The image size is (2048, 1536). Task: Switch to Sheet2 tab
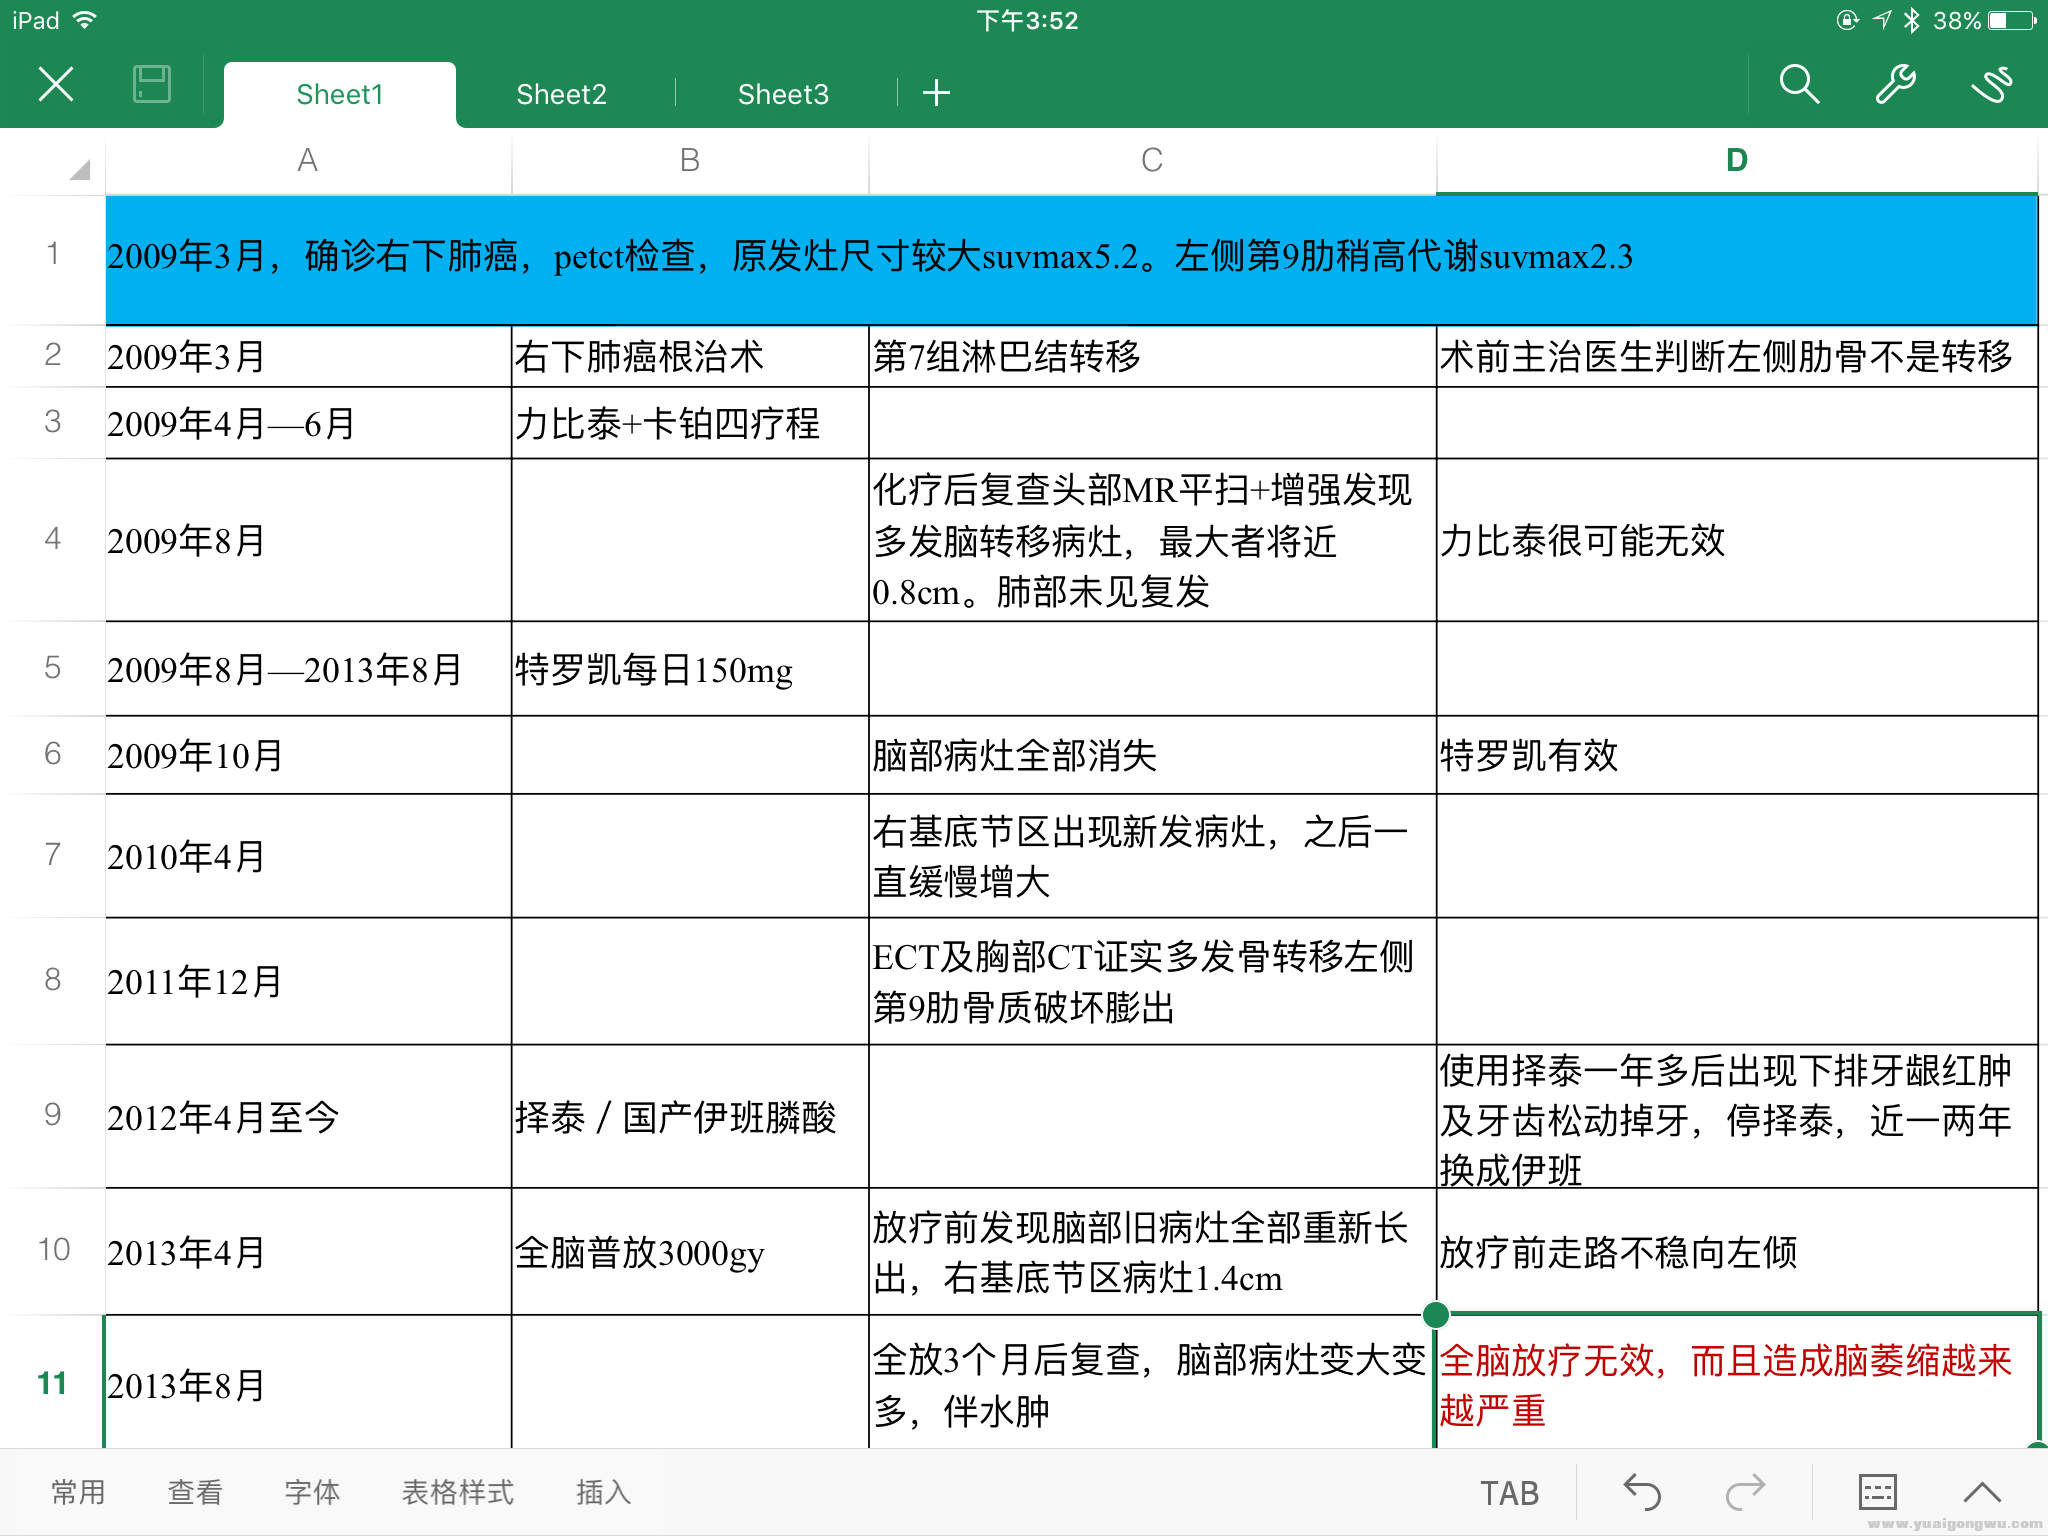(561, 94)
